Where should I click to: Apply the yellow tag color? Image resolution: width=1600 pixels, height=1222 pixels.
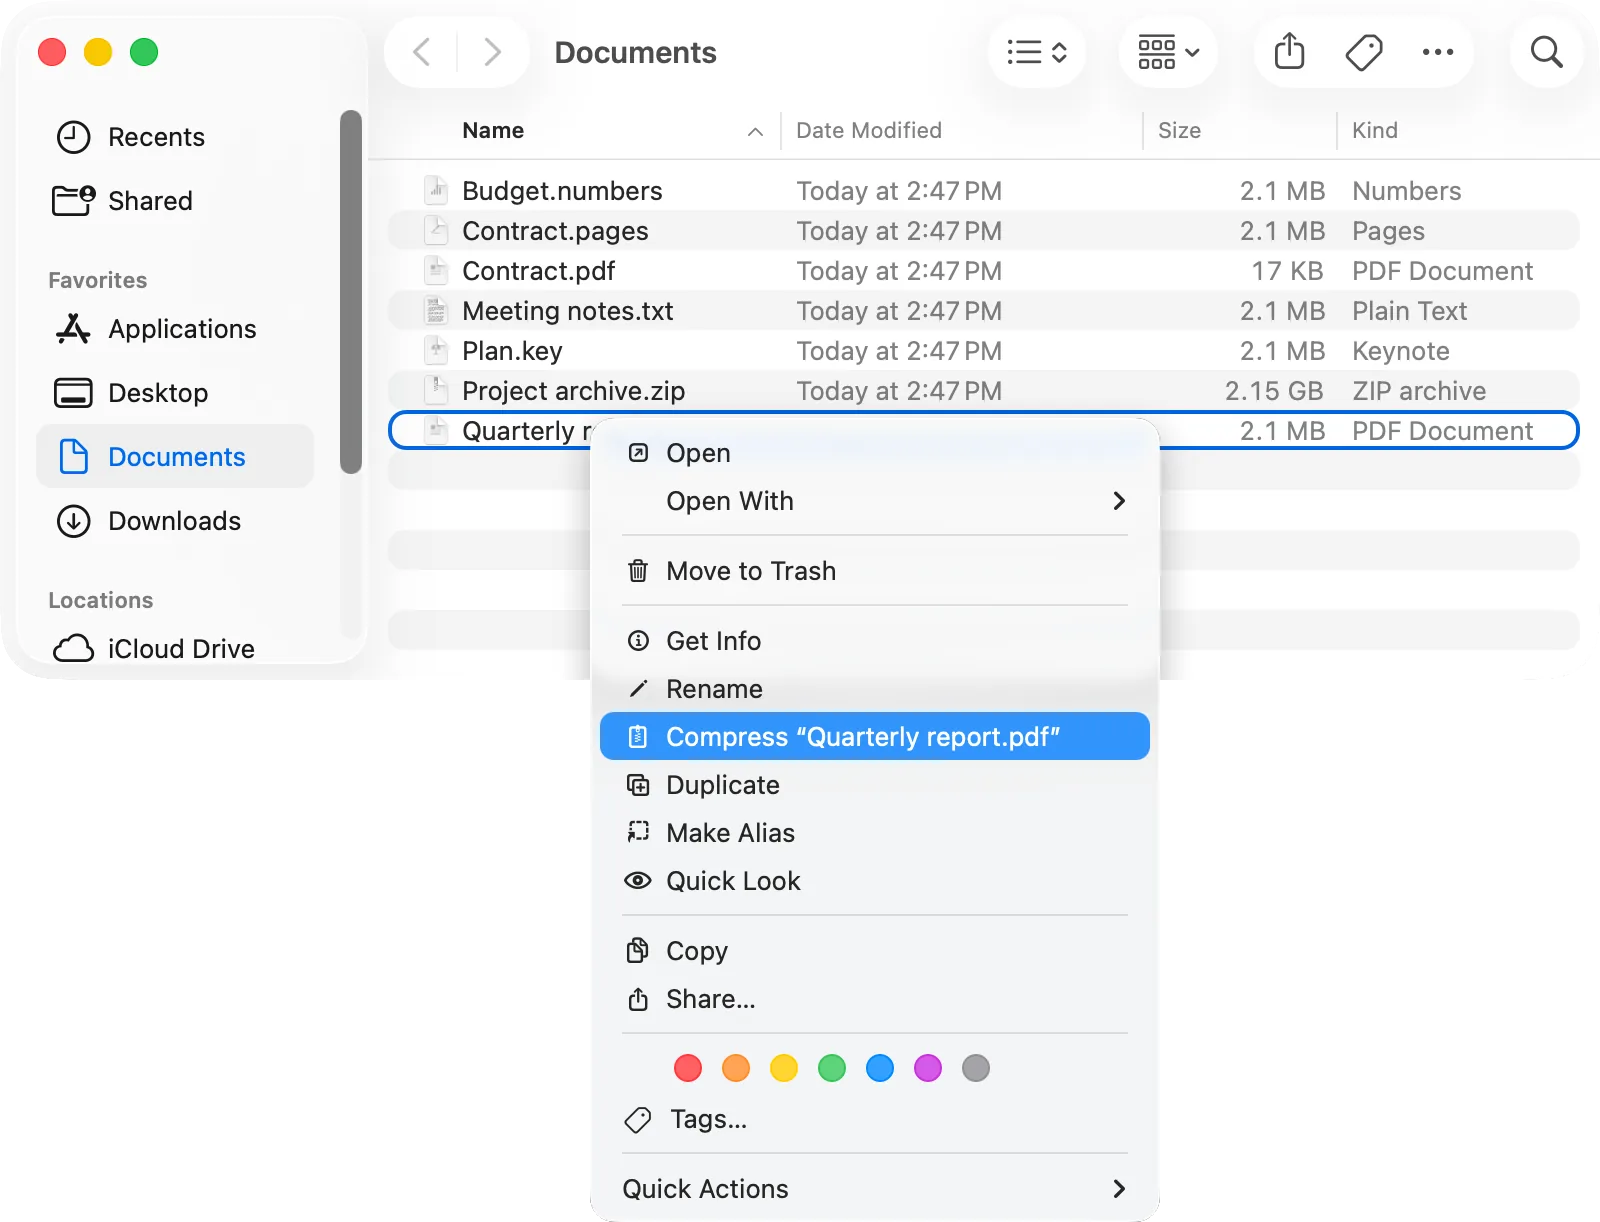[784, 1068]
